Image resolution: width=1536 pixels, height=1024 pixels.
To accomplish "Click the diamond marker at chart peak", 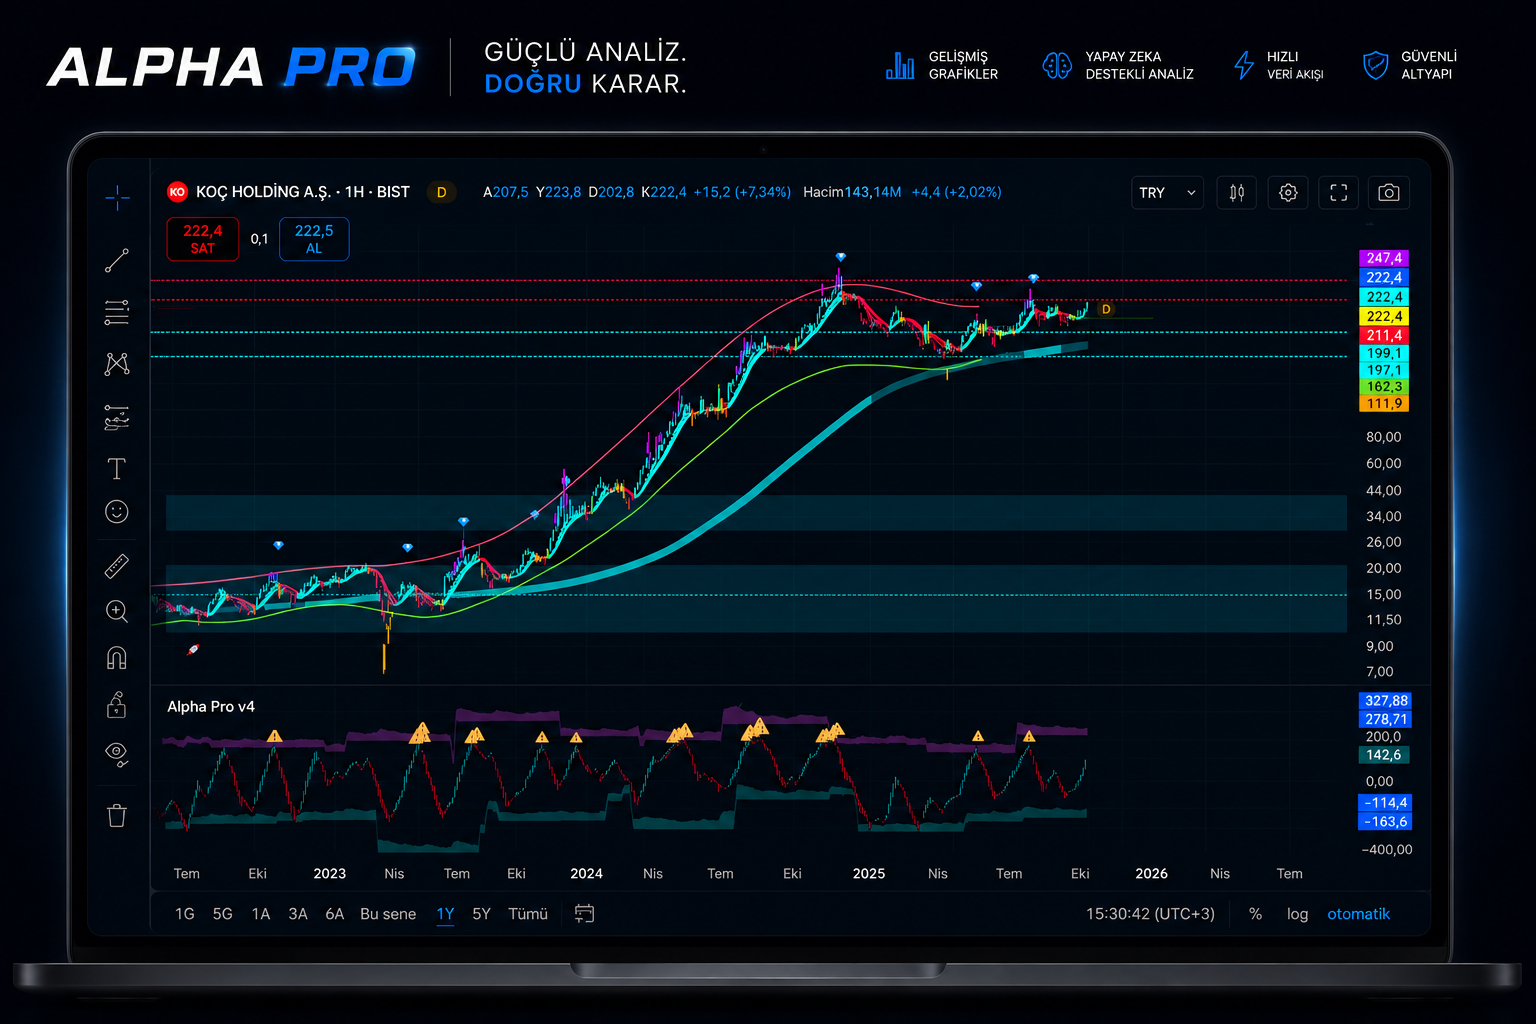I will pyautogui.click(x=841, y=258).
